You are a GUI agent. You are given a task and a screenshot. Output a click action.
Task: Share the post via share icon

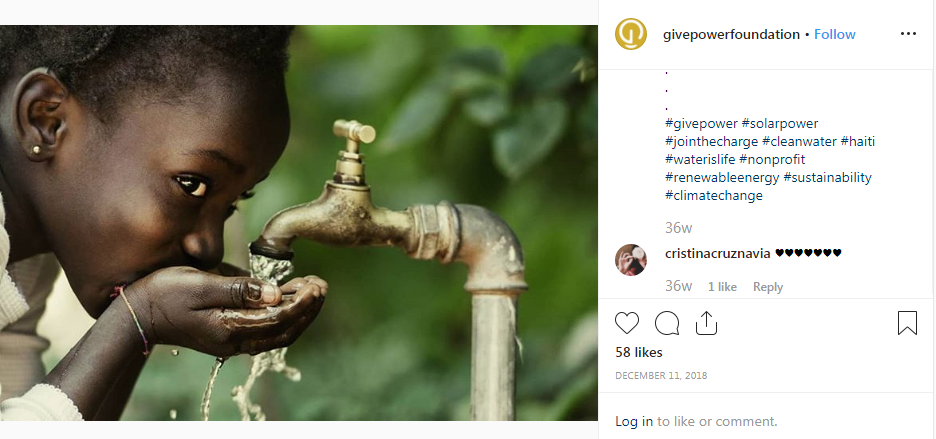coord(706,323)
